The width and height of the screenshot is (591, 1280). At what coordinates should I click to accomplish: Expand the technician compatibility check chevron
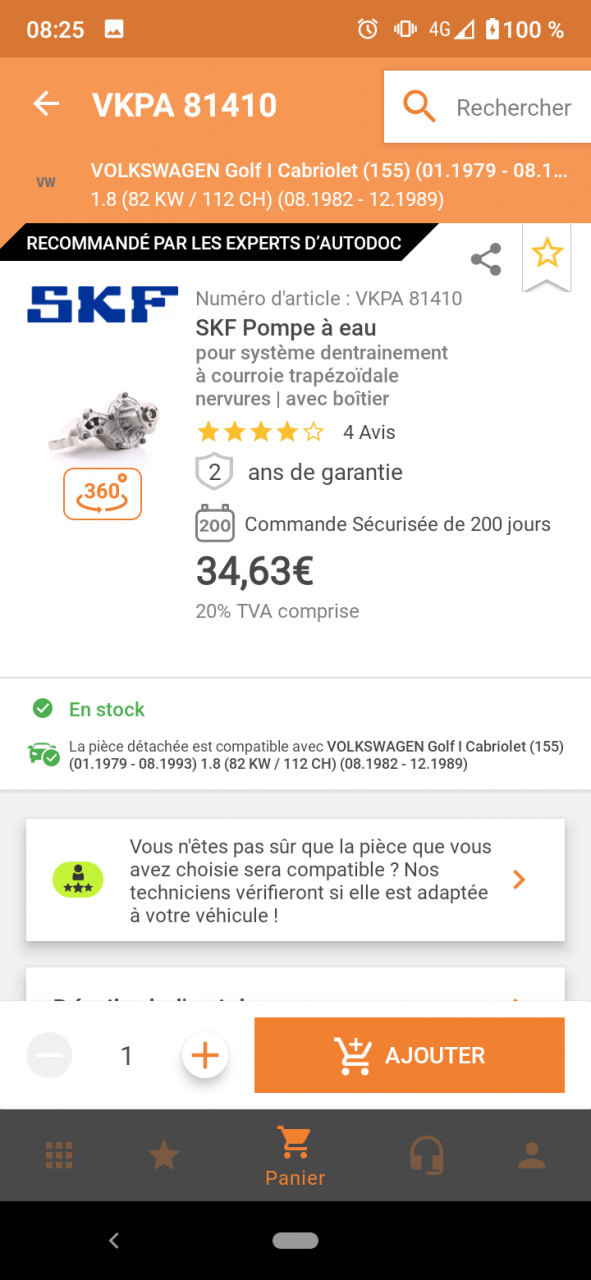coord(518,880)
